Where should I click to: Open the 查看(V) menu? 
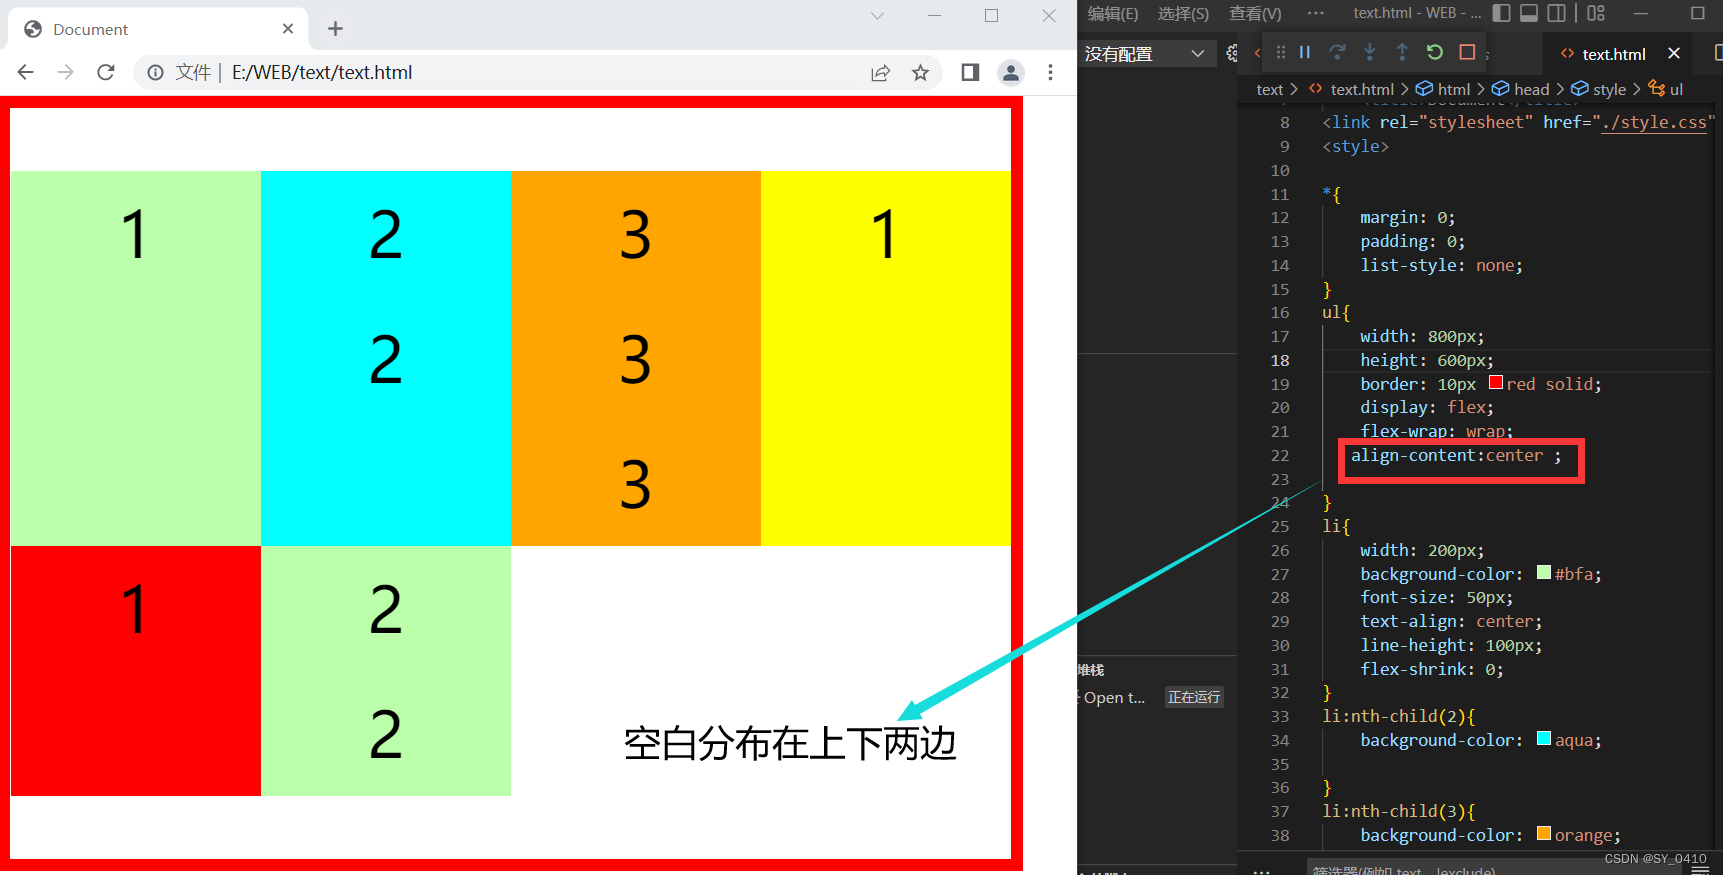coord(1255,13)
